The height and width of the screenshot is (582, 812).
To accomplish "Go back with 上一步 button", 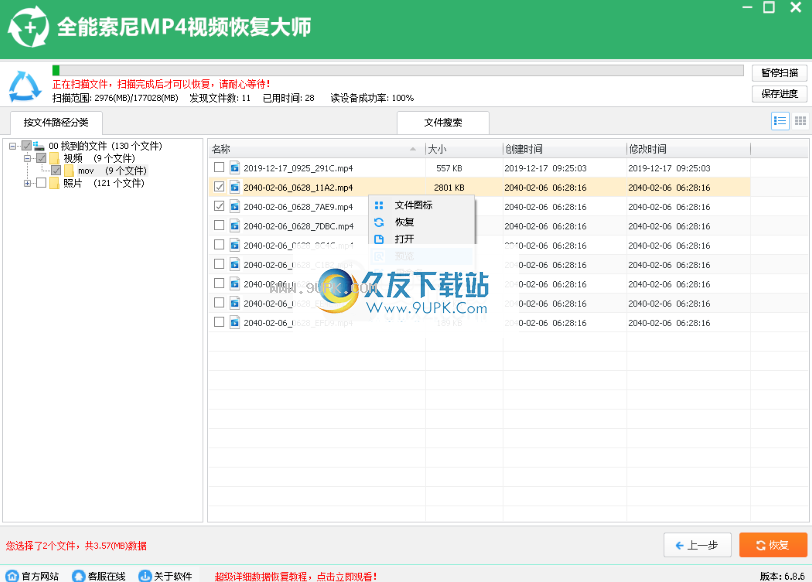I will click(698, 545).
